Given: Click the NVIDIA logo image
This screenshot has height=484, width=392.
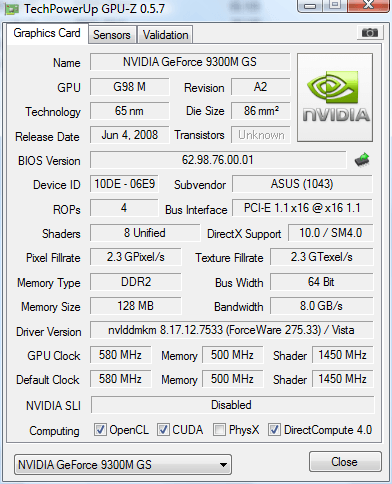Looking at the screenshot, I should tap(335, 98).
